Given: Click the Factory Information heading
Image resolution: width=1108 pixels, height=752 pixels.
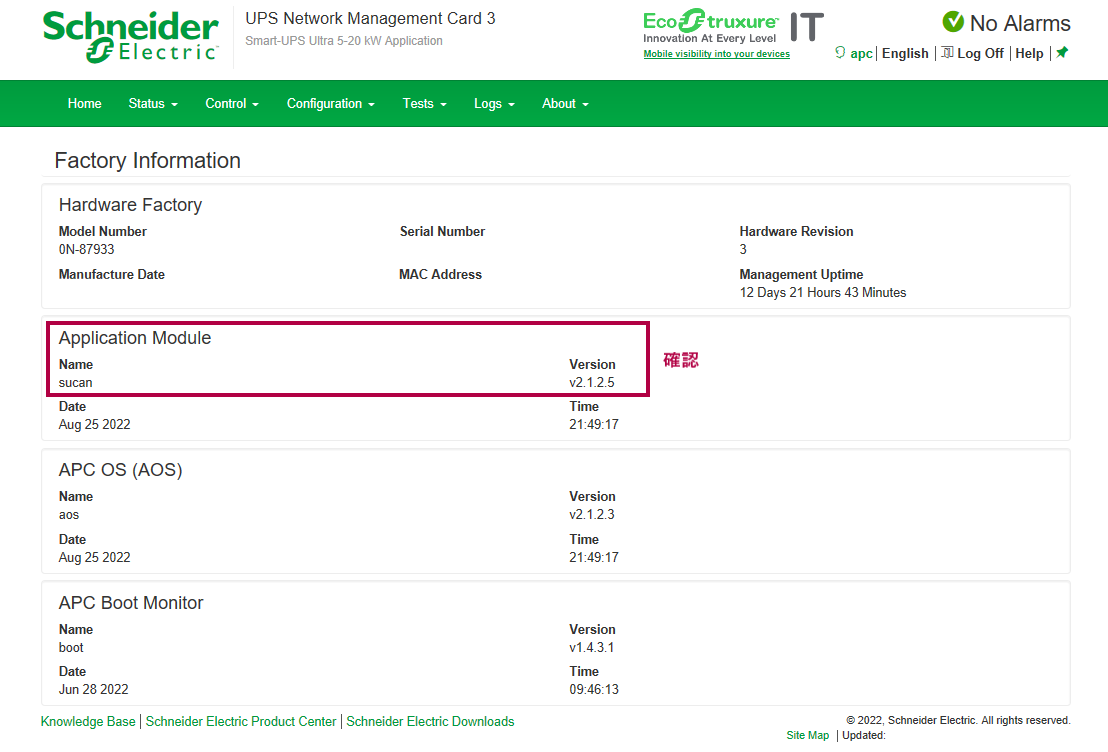Looking at the screenshot, I should (x=148, y=160).
